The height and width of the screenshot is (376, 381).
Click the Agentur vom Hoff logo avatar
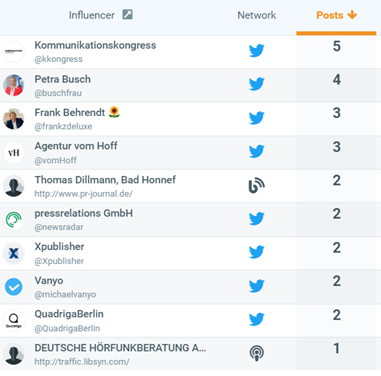coord(14,153)
